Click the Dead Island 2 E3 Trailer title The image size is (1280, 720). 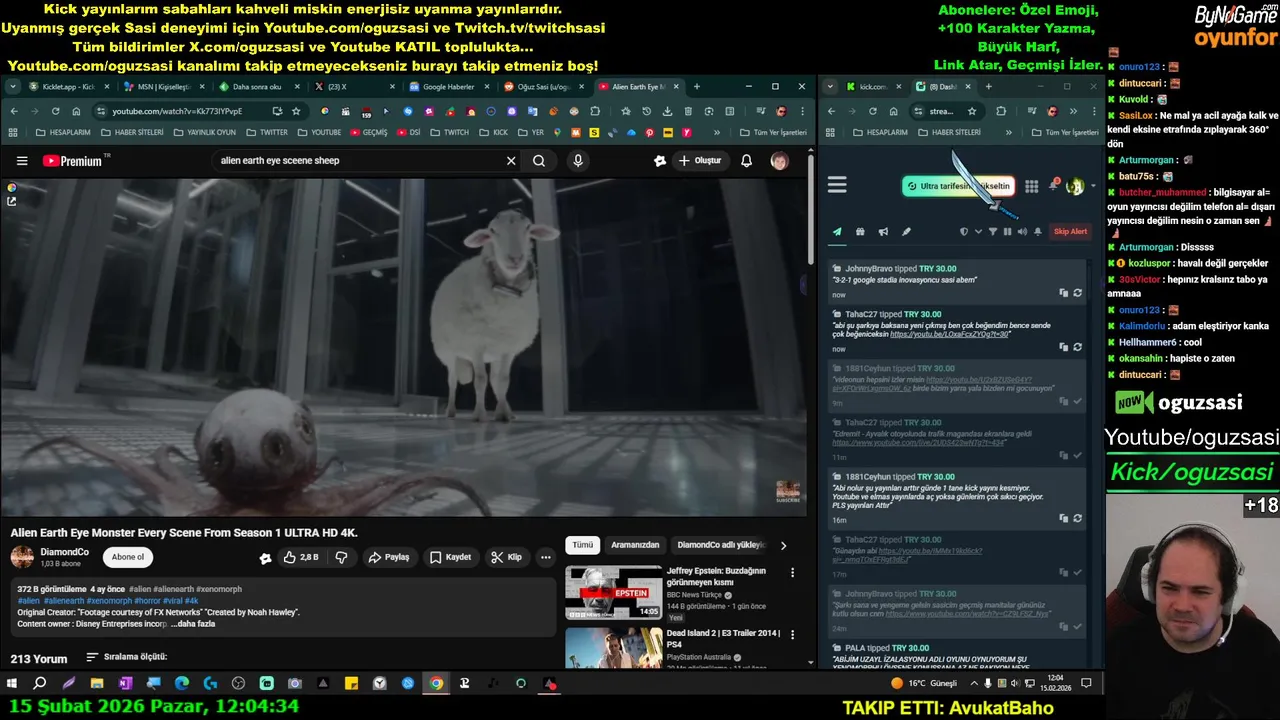click(723, 639)
